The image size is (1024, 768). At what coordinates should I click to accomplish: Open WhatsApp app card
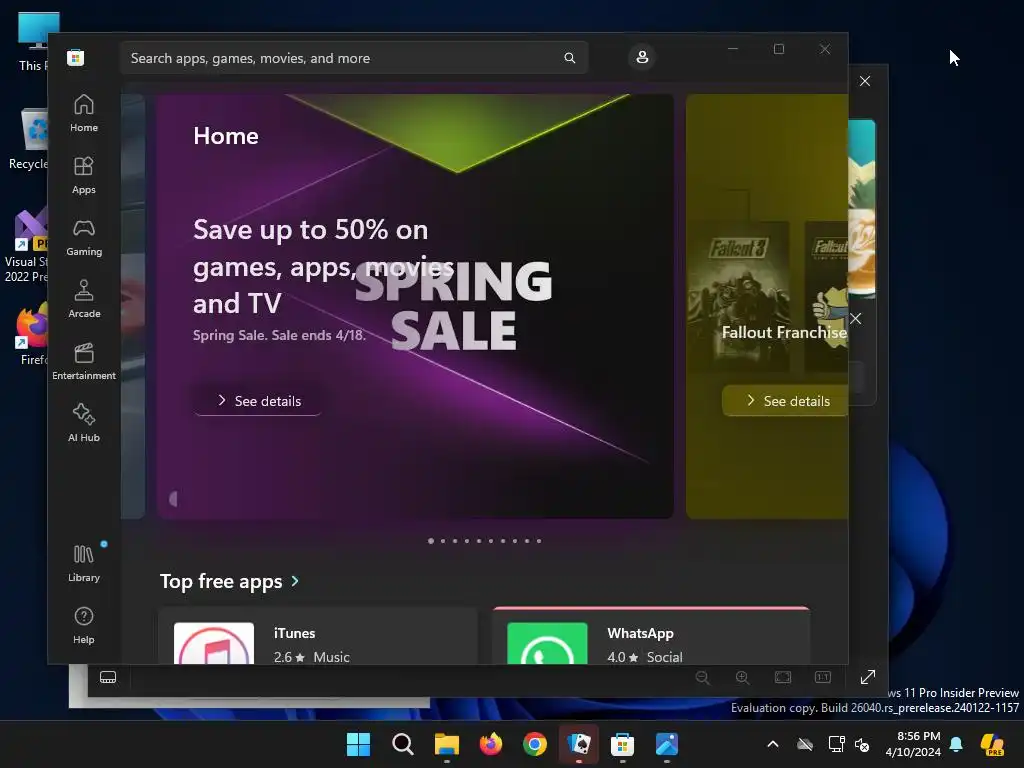[x=651, y=636]
